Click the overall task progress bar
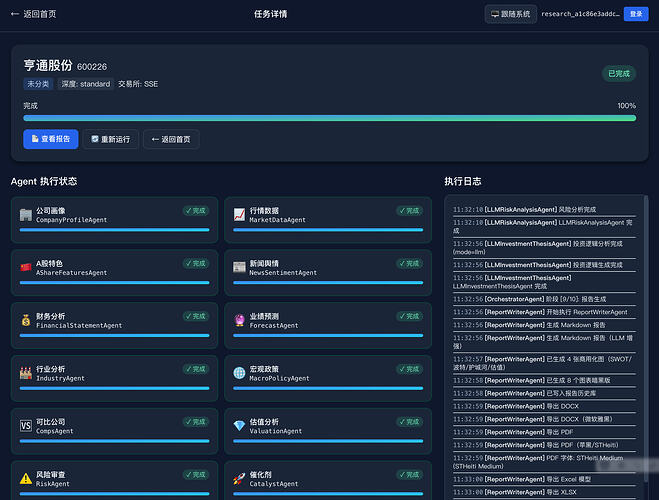Image resolution: width=659 pixels, height=500 pixels. [330, 118]
